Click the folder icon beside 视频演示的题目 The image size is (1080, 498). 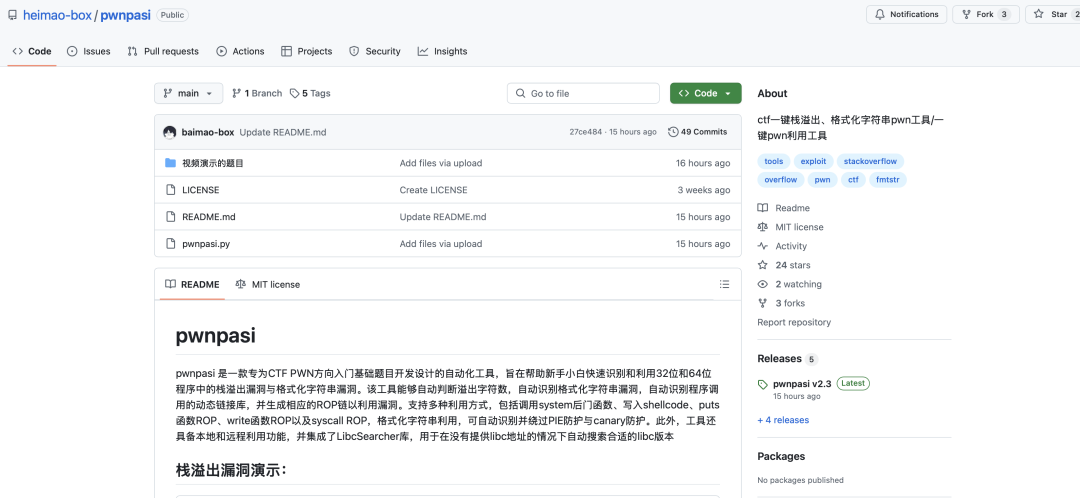171,163
